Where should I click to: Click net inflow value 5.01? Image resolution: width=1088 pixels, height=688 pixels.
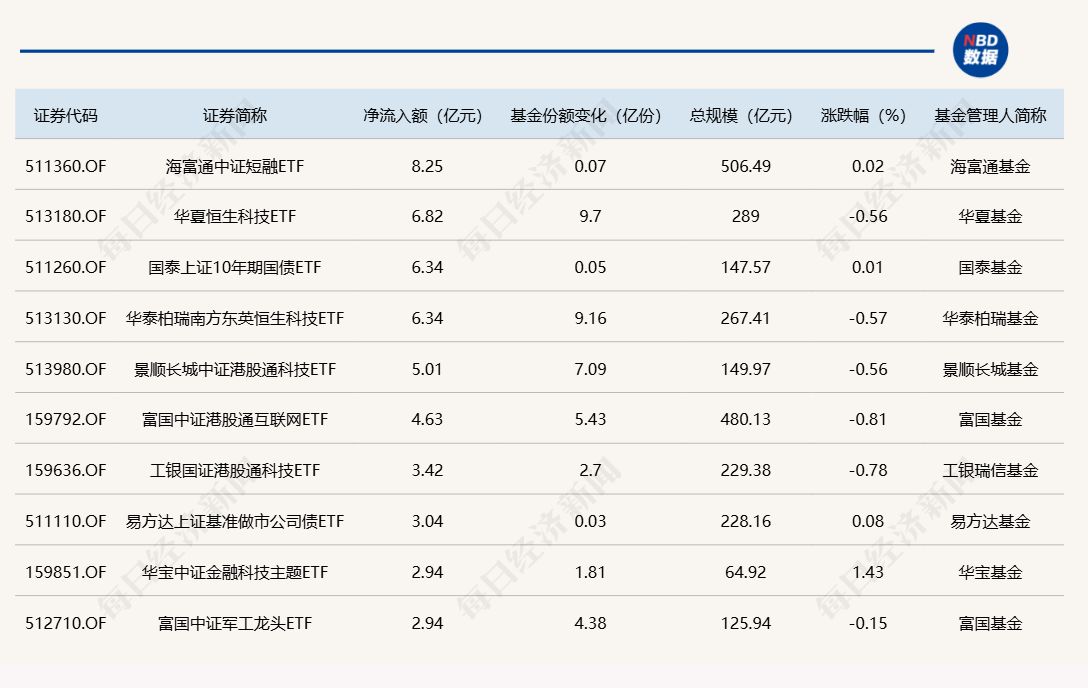click(427, 369)
